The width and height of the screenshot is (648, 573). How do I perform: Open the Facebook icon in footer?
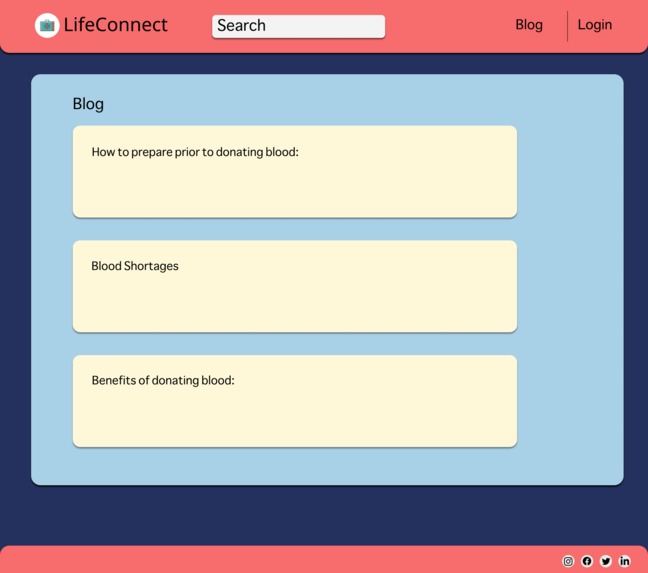point(587,561)
